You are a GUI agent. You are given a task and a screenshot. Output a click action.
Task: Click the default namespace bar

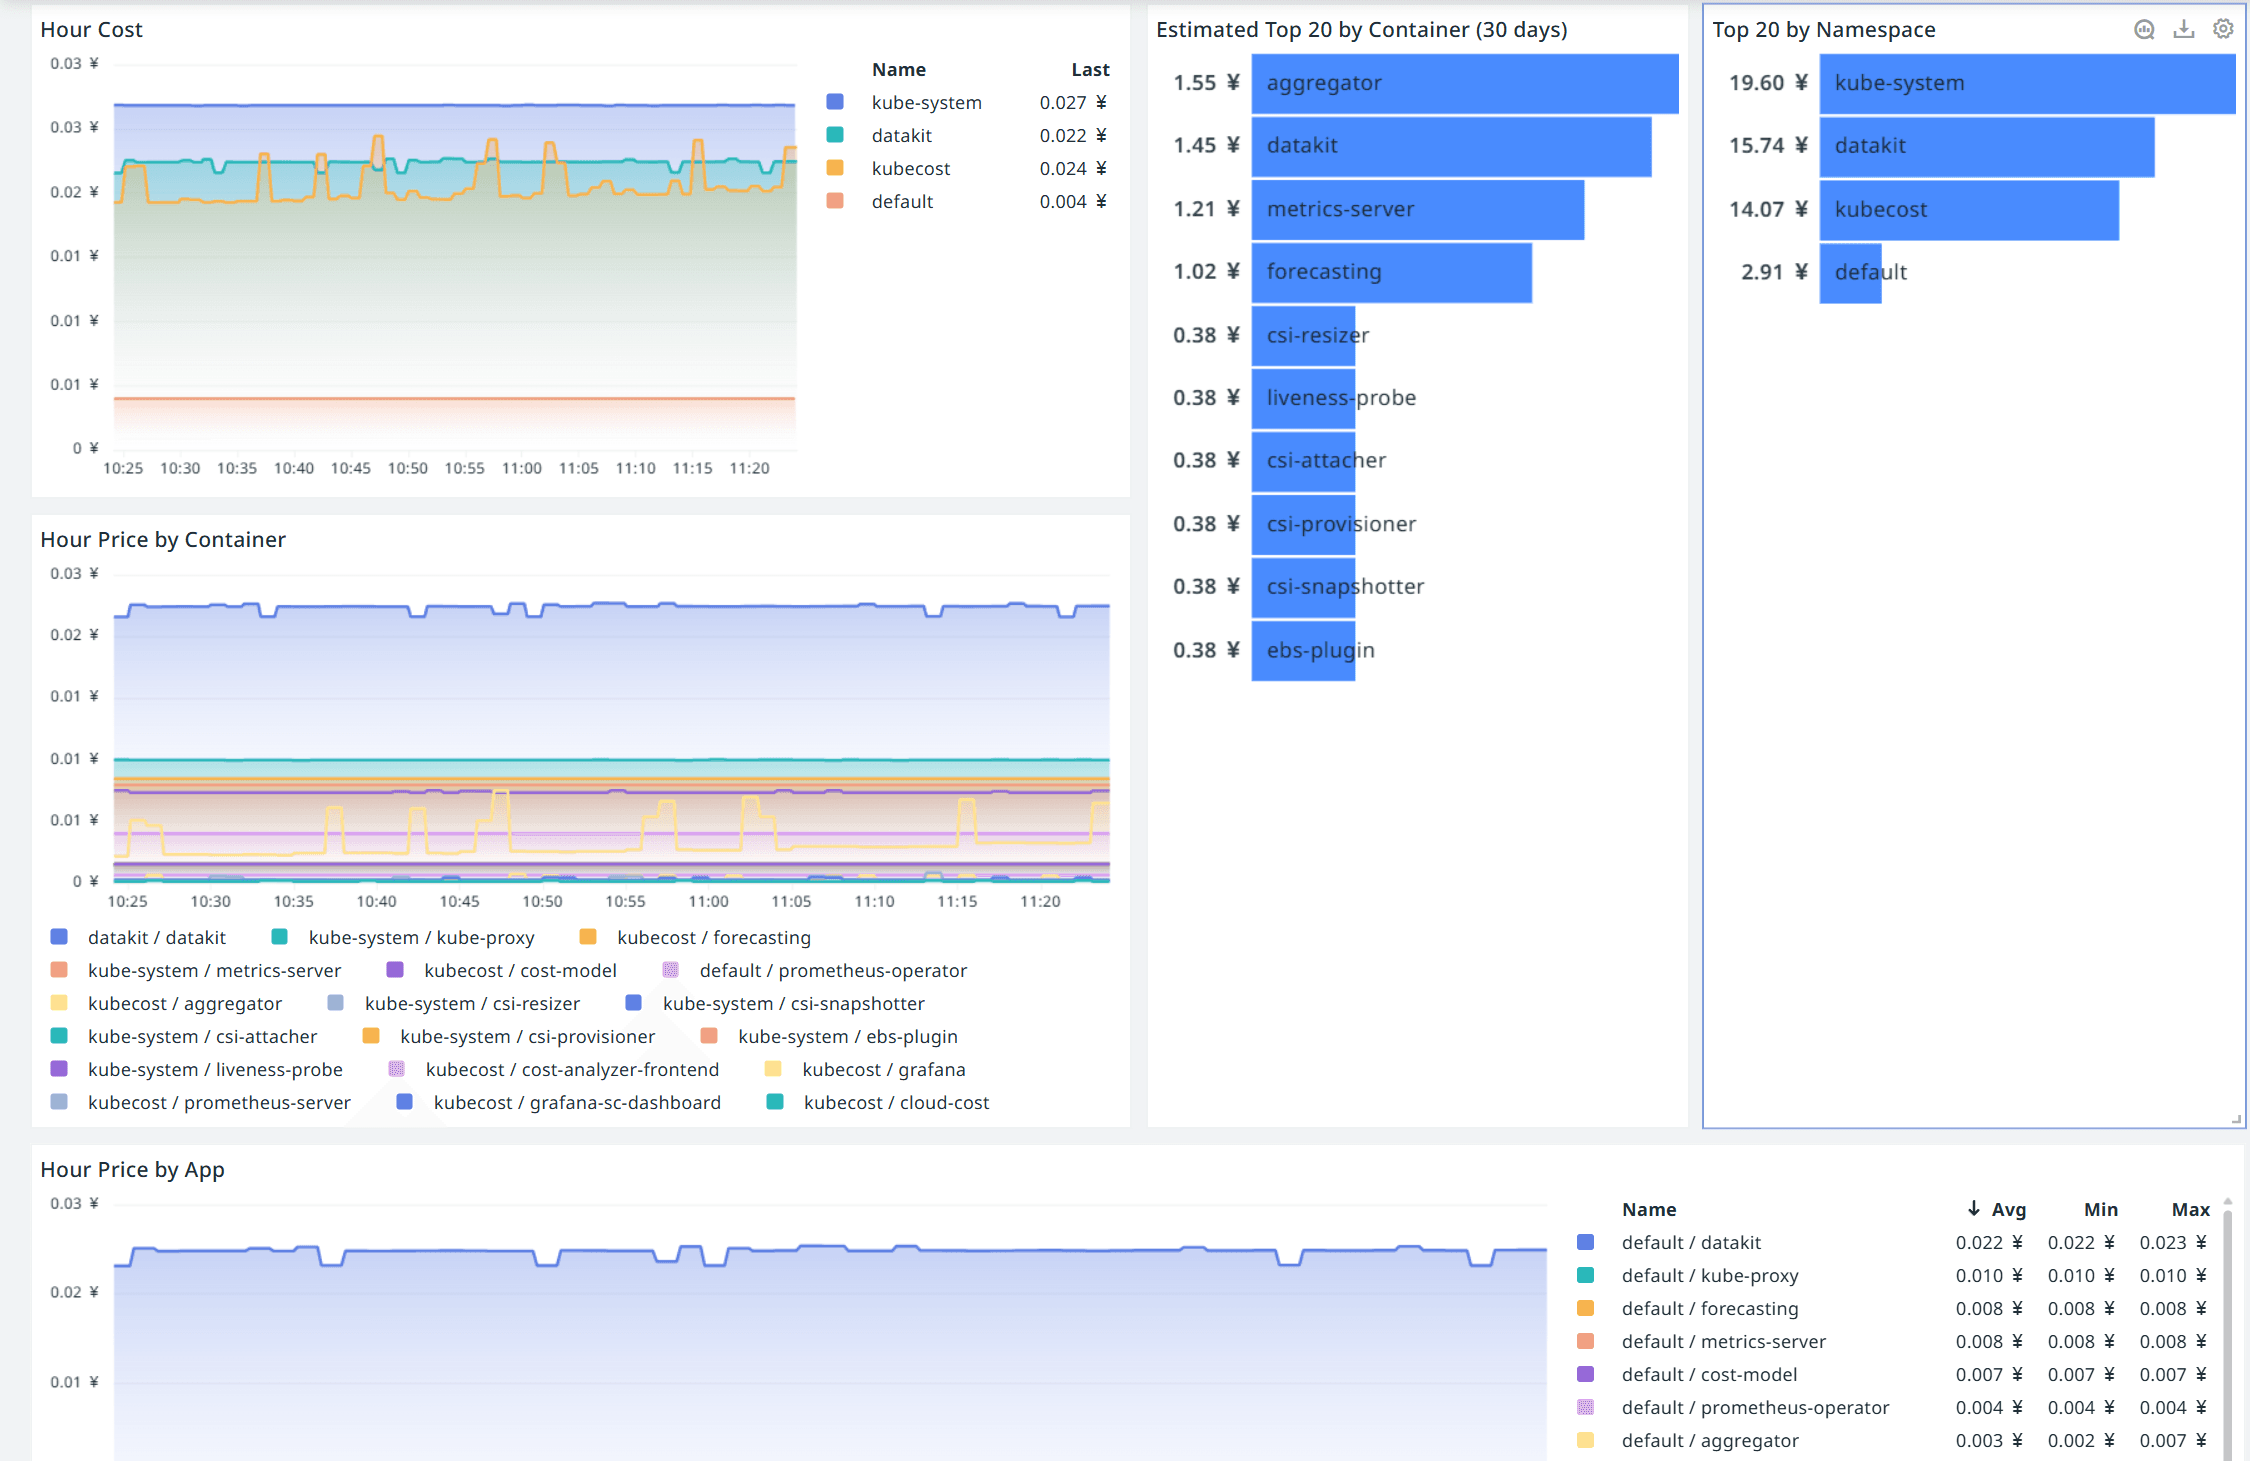[1850, 272]
